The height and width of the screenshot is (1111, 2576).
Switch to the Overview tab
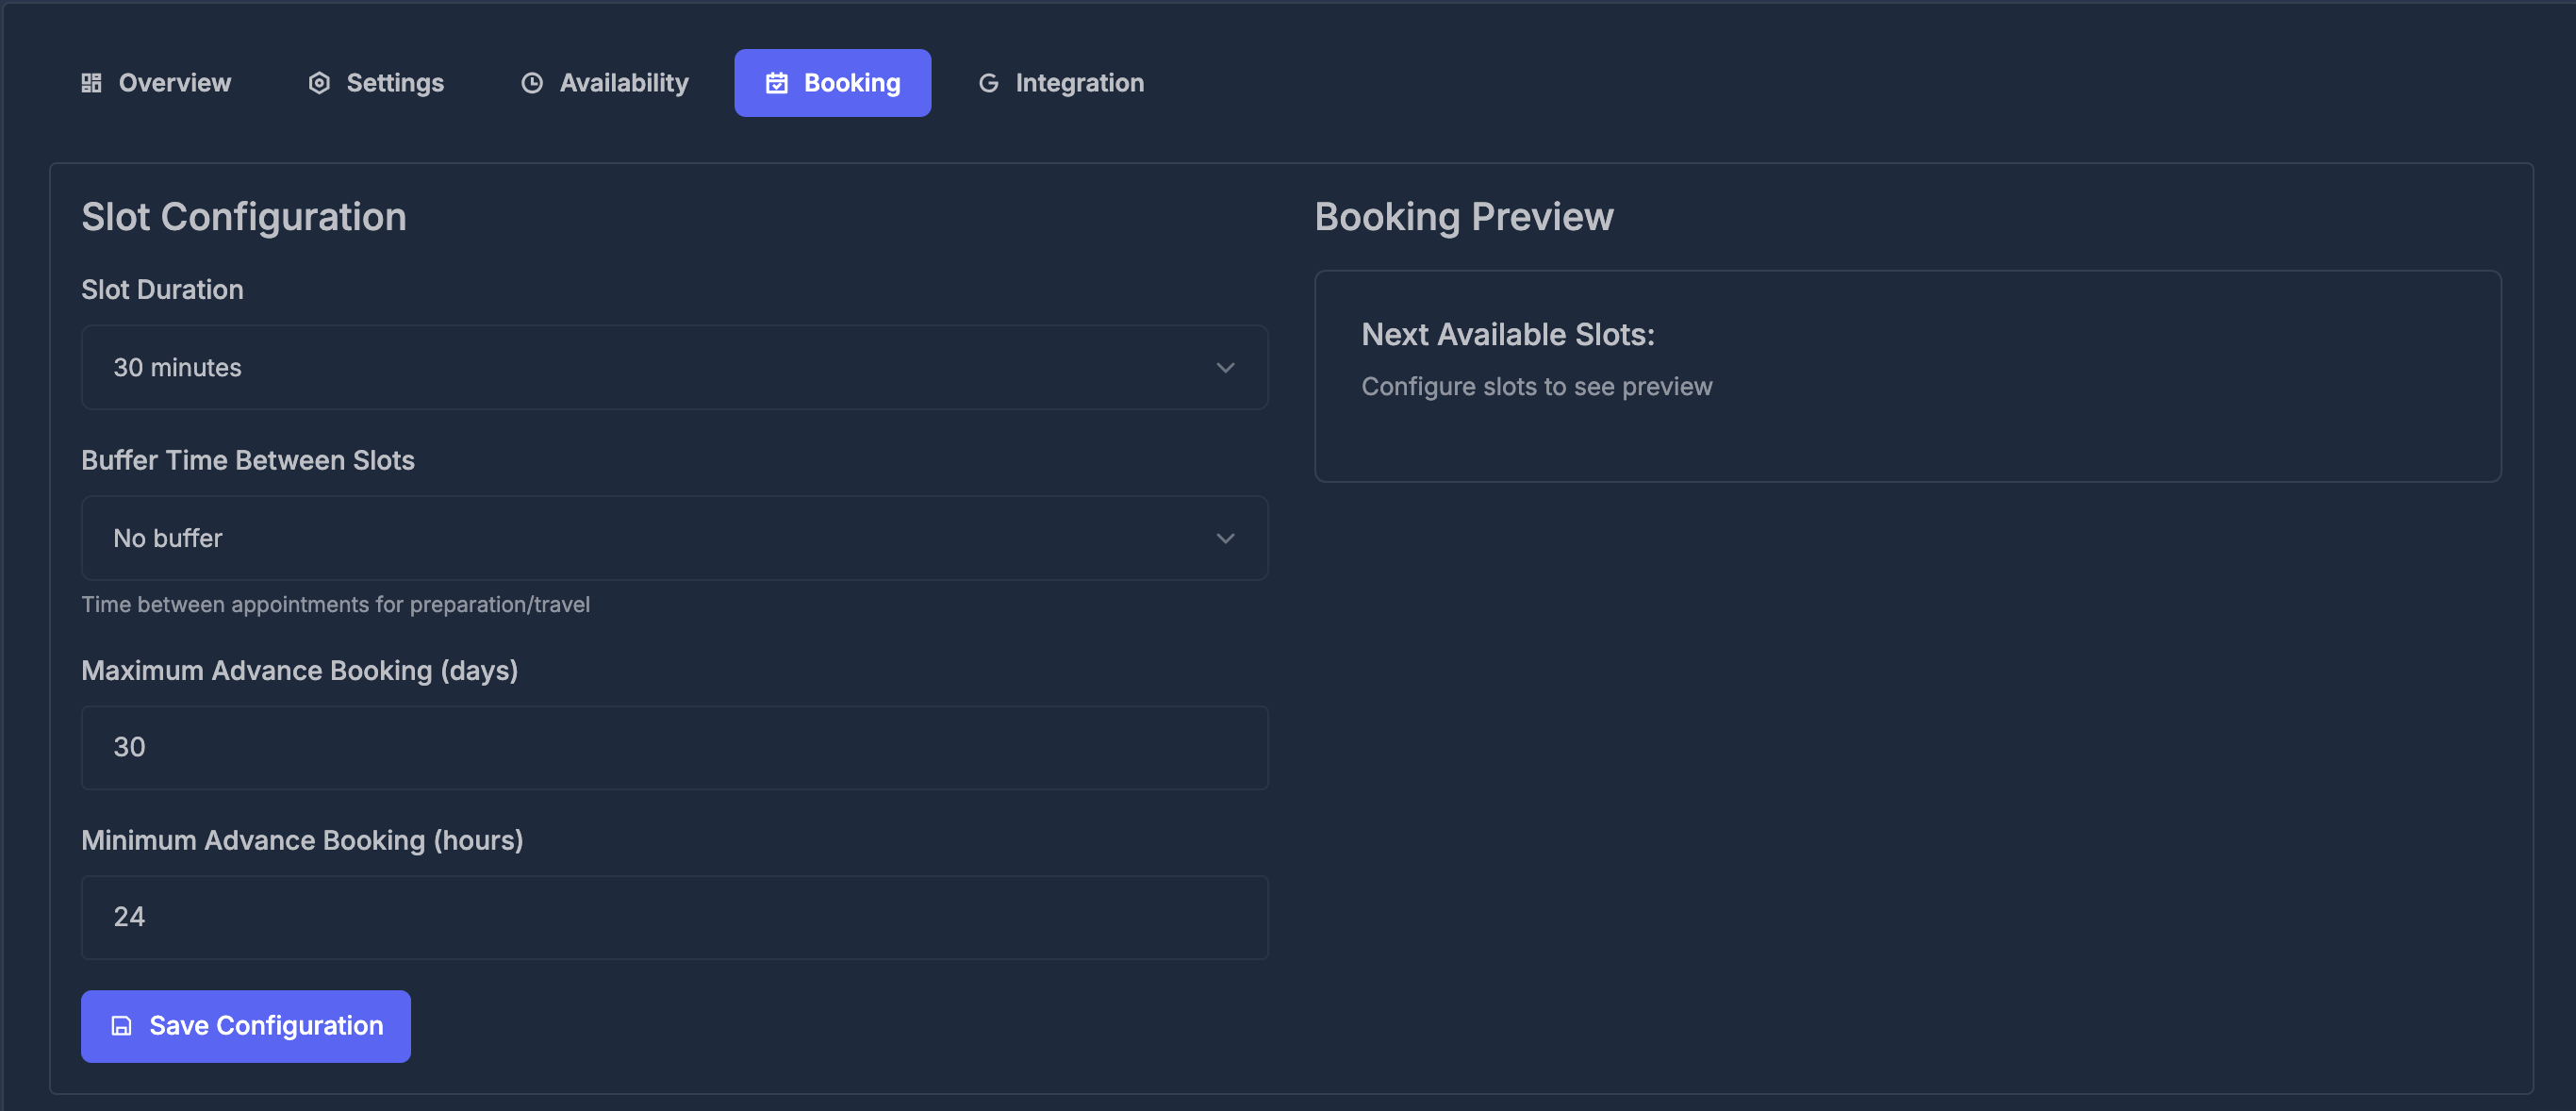(156, 83)
